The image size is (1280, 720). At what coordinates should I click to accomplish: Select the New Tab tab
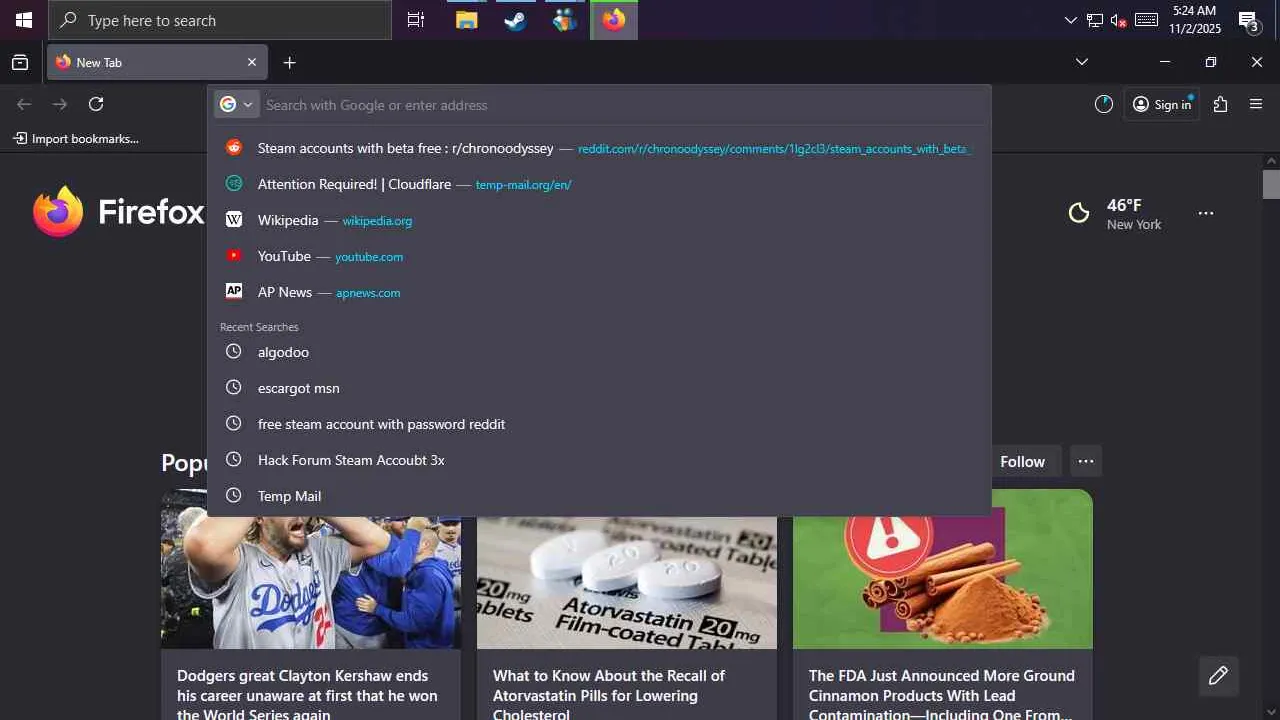(157, 62)
